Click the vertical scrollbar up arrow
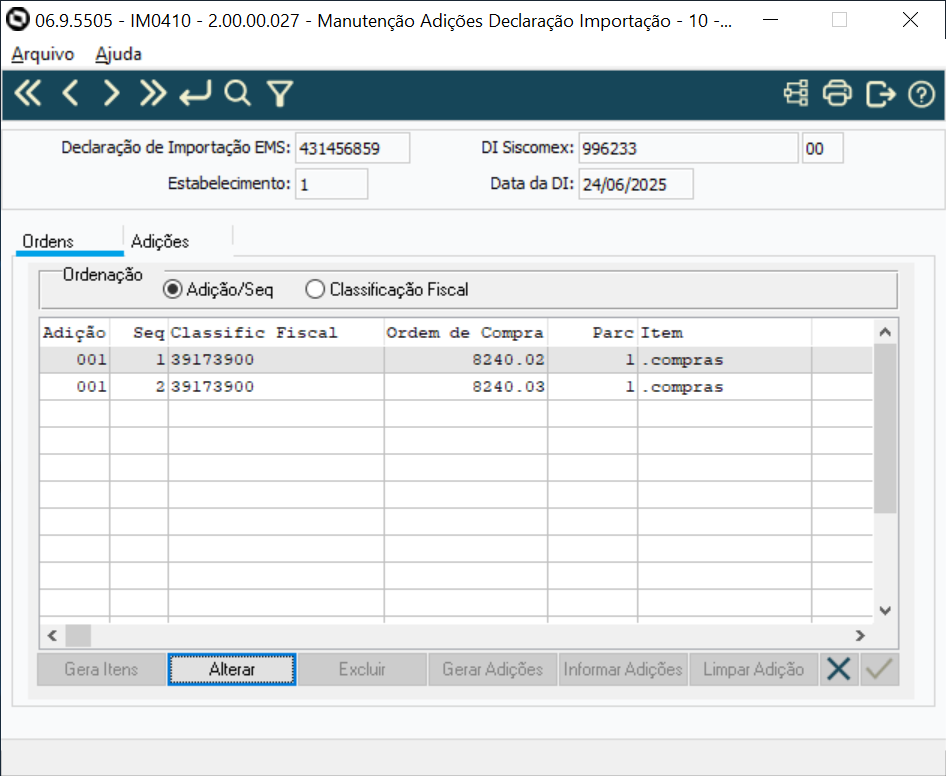 [x=885, y=332]
